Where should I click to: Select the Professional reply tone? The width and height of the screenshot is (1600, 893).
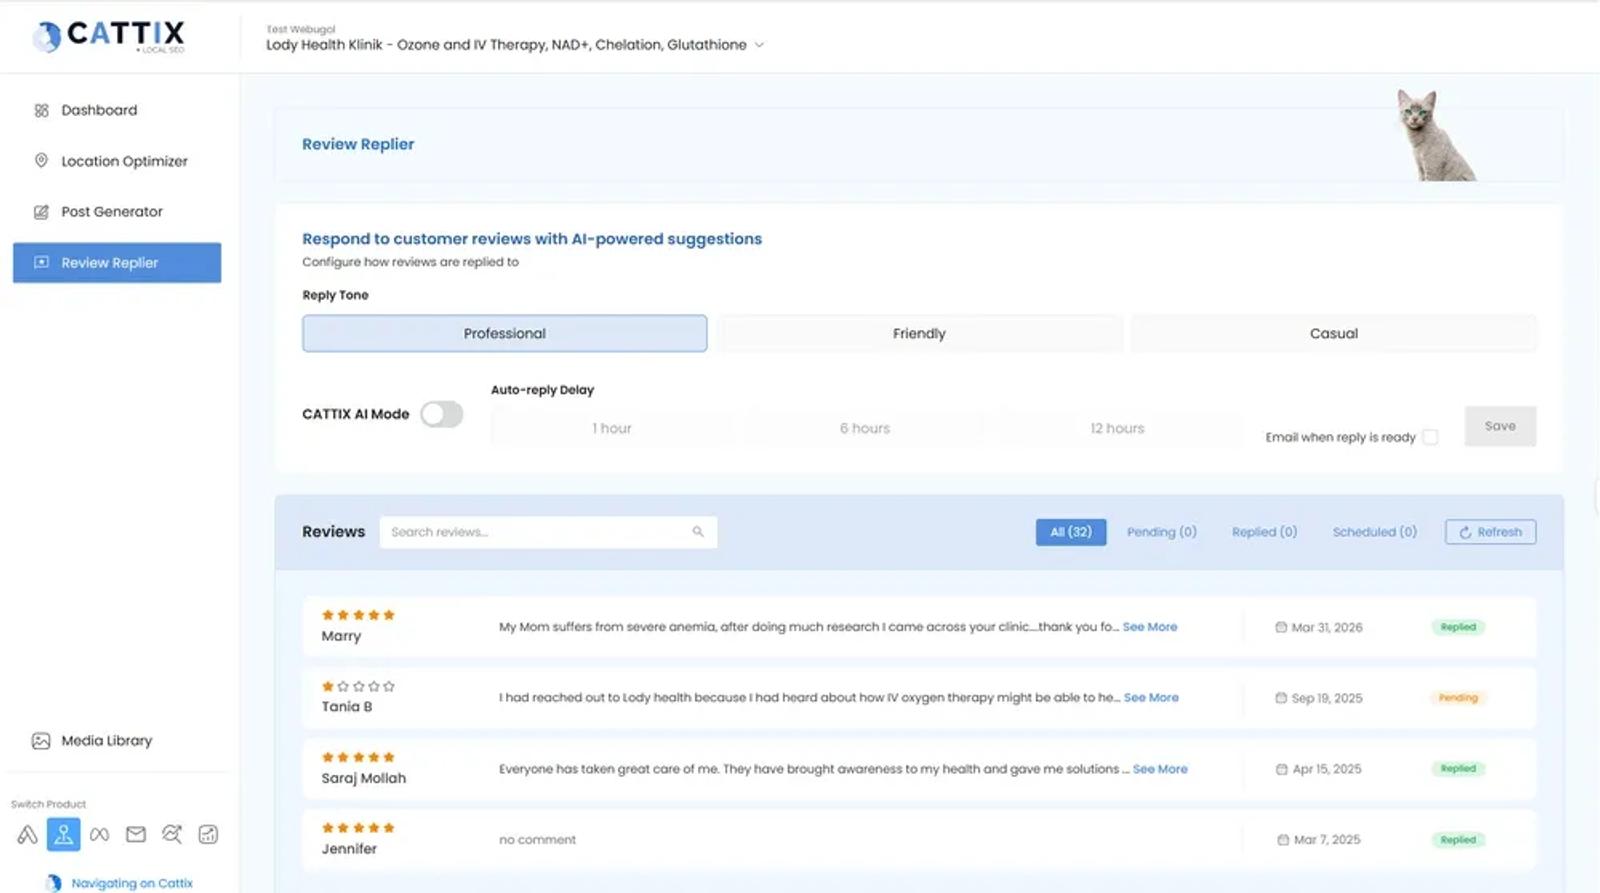pos(505,333)
